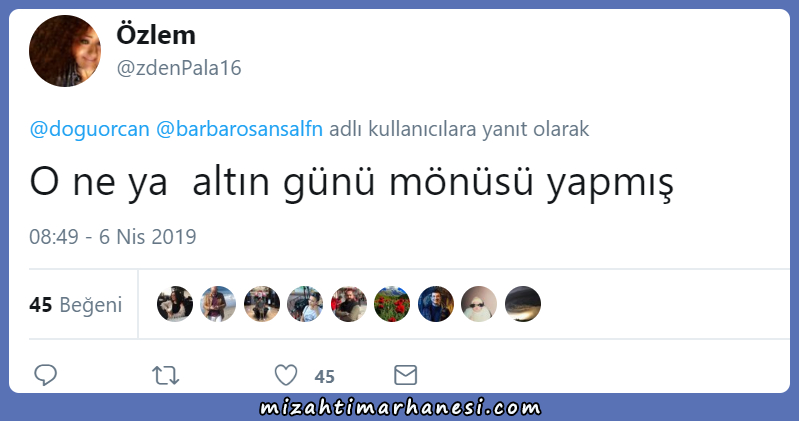Open the Özlem display name link
The height and width of the screenshot is (421, 799).
tap(156, 35)
